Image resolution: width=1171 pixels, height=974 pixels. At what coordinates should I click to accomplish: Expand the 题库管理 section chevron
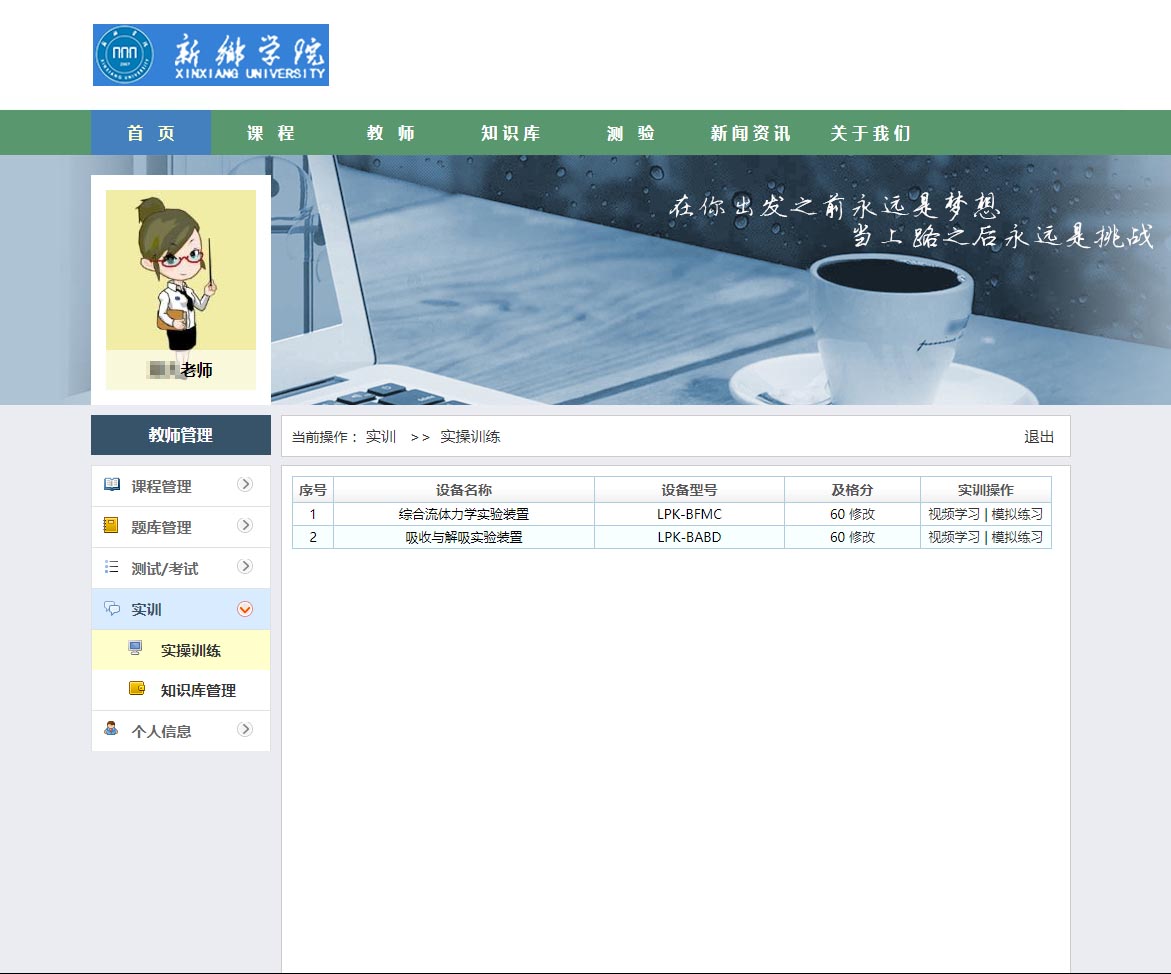(x=245, y=526)
